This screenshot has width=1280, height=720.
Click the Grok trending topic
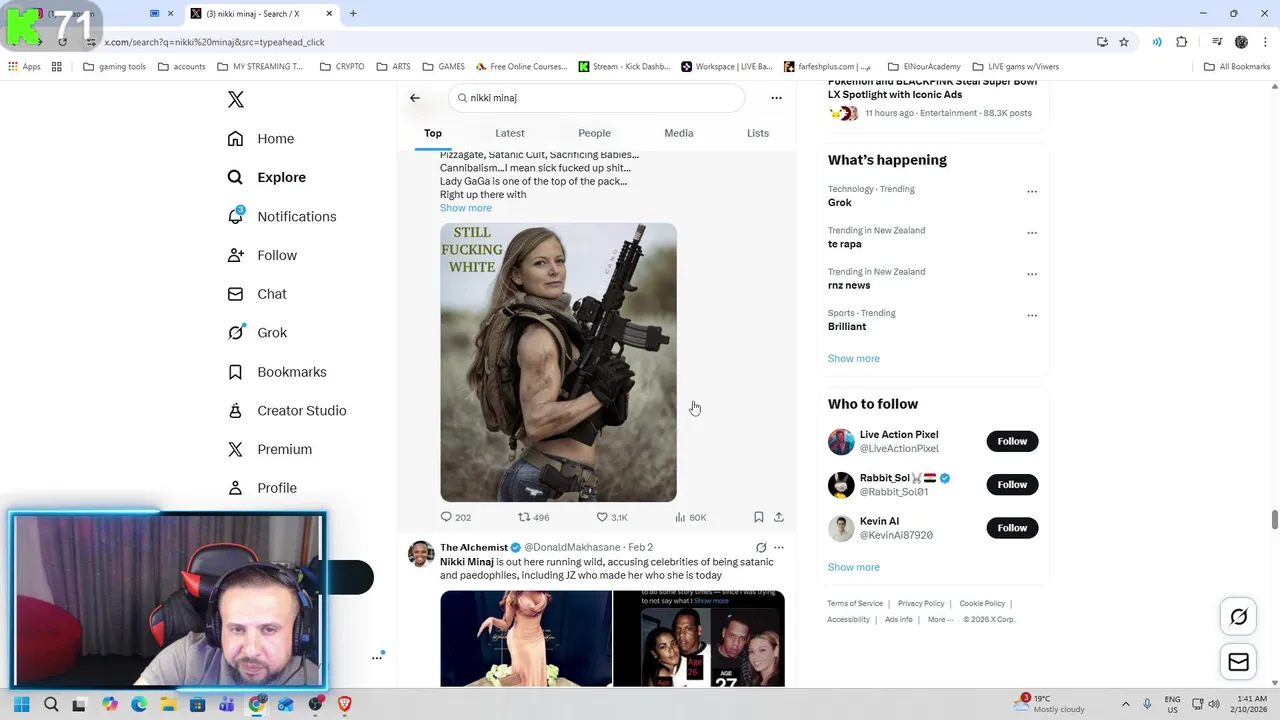click(x=840, y=203)
